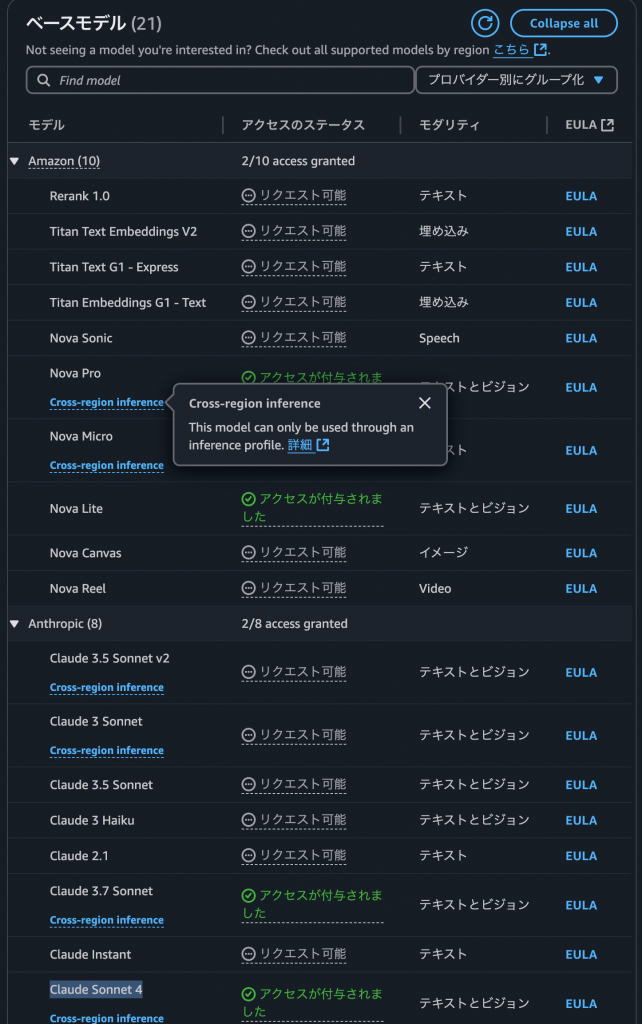Open EULA for Claude 3 Haiku
Viewport: 642px width, 1024px height.
click(581, 820)
